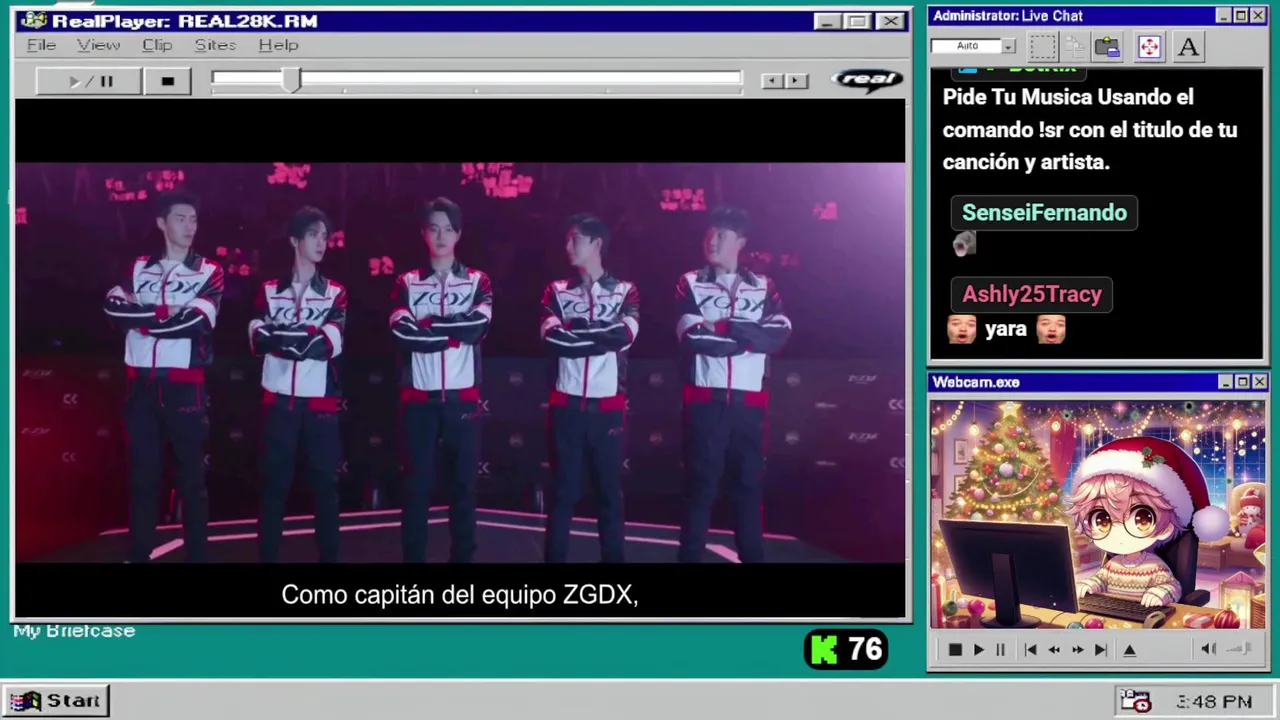1280x720 pixels.
Task: Click the 'yara' chat message
Action: (1006, 329)
